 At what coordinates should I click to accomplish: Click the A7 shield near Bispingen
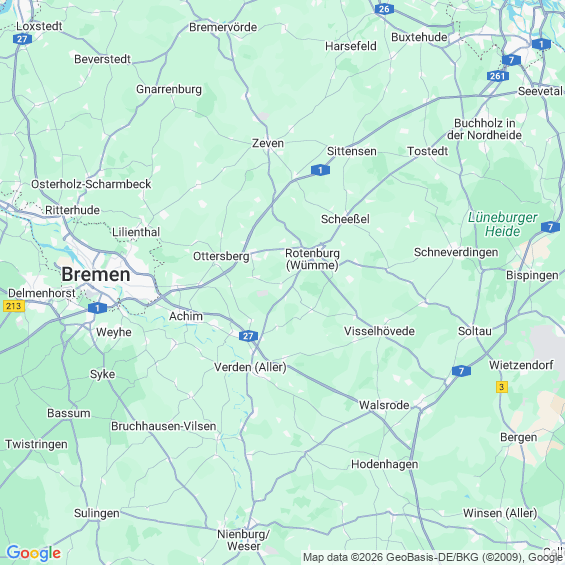tap(550, 227)
